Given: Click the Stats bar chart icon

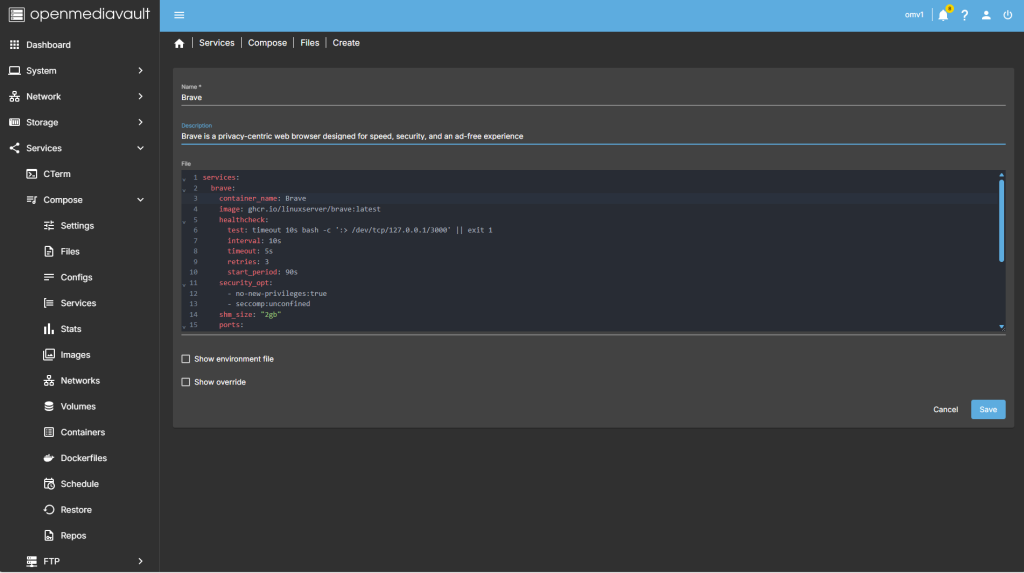Looking at the screenshot, I should [49, 329].
